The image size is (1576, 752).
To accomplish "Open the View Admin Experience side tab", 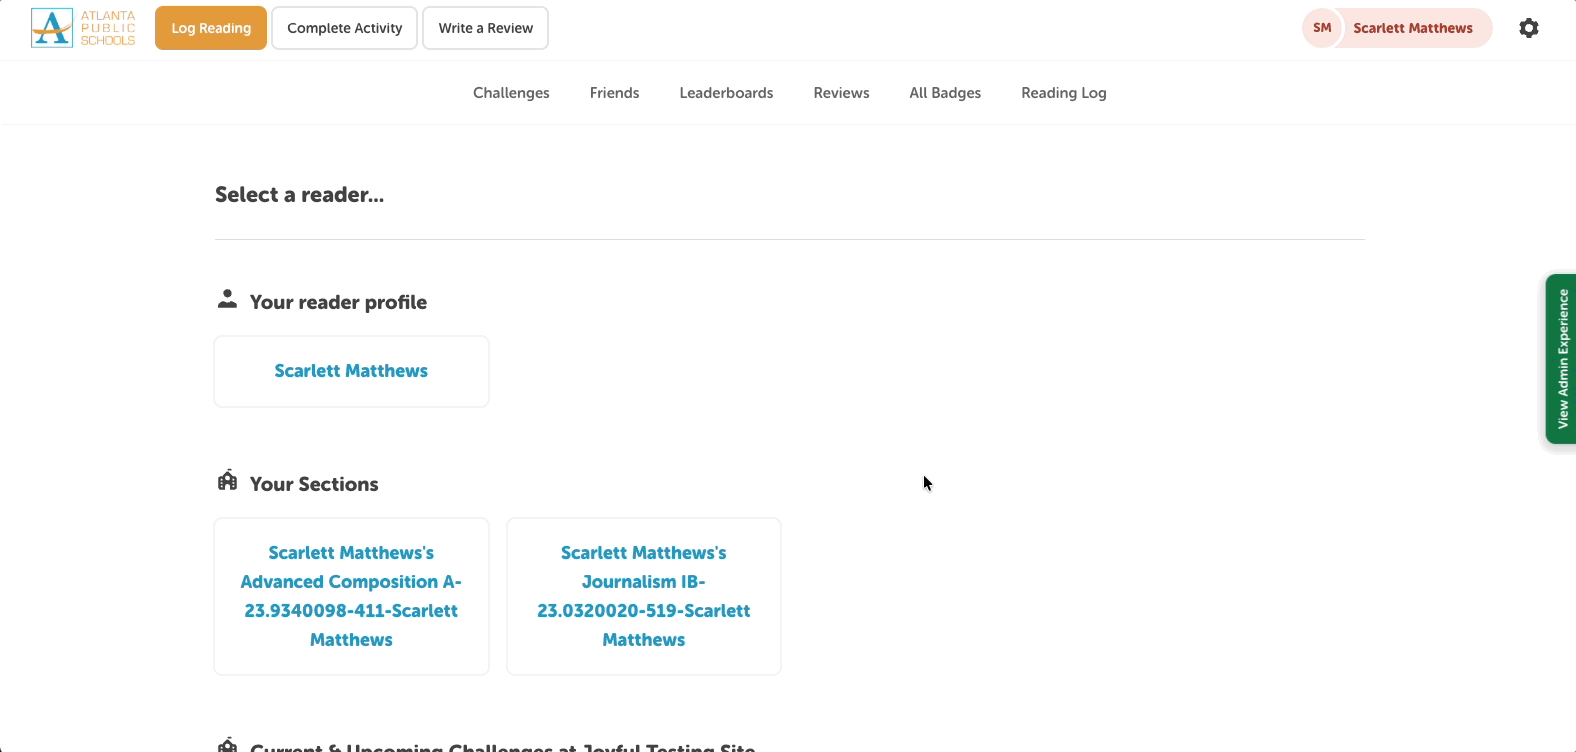I will (1561, 359).
